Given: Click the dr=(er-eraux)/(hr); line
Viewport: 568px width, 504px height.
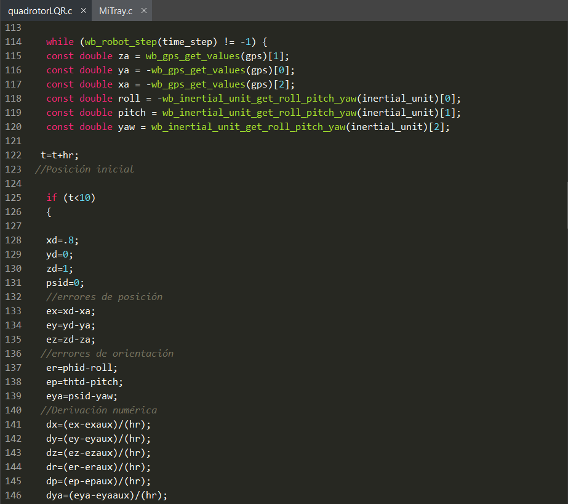Looking at the screenshot, I should [x=99, y=467].
